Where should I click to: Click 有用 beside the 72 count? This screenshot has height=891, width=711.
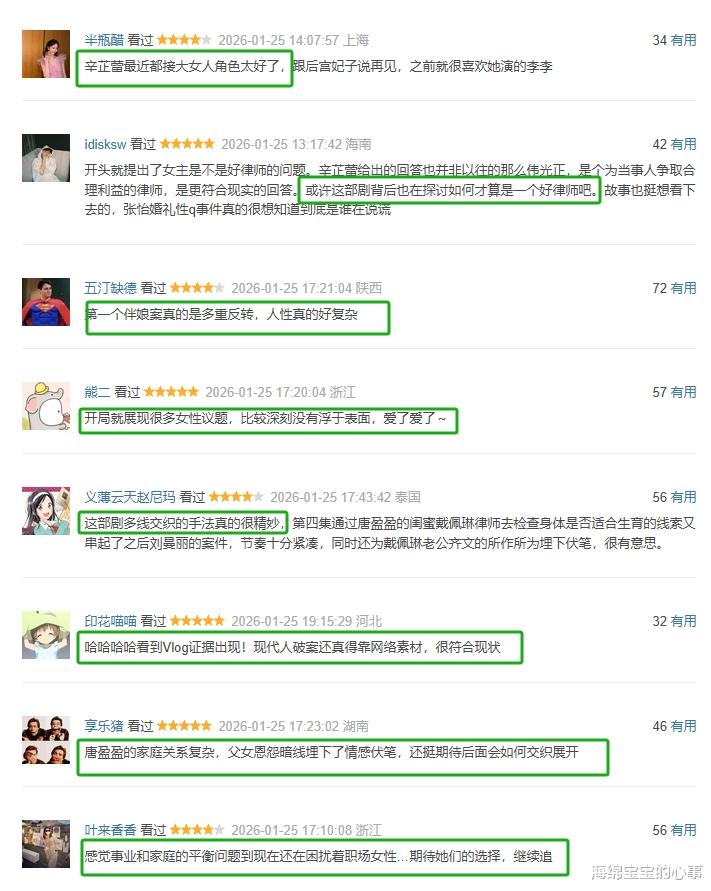click(x=684, y=288)
